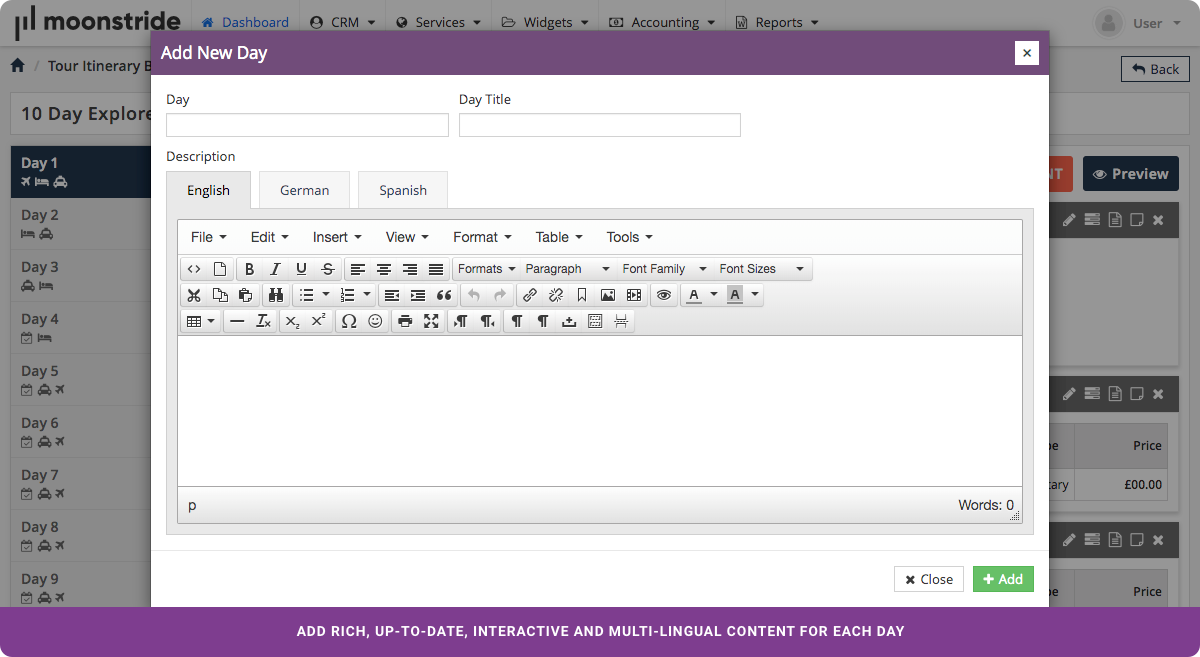
Task: Click the print icon in the editor
Action: pos(405,321)
